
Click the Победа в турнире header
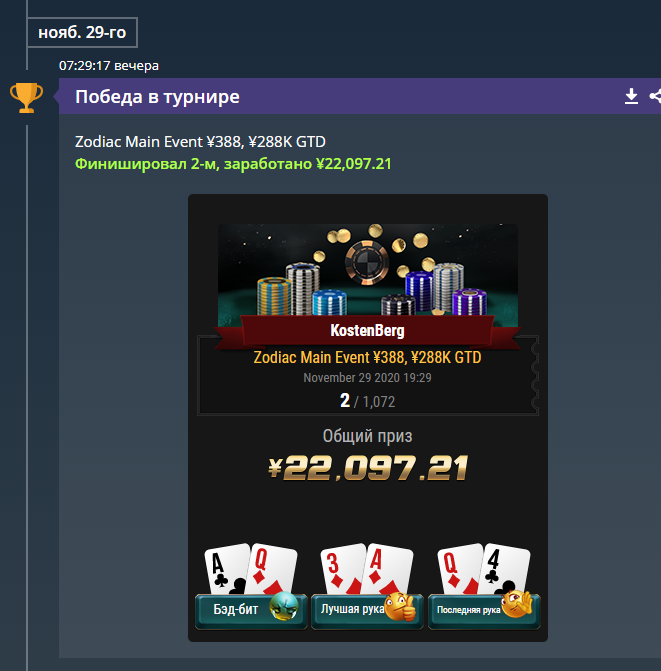click(x=157, y=97)
